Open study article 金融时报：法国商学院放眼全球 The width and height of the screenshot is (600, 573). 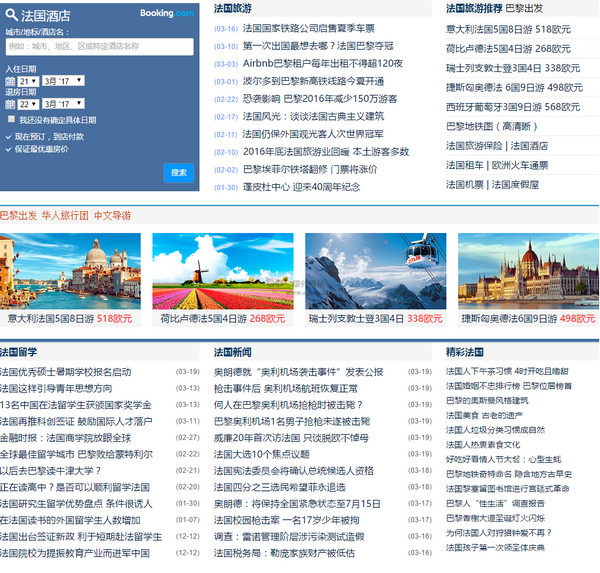65,438
